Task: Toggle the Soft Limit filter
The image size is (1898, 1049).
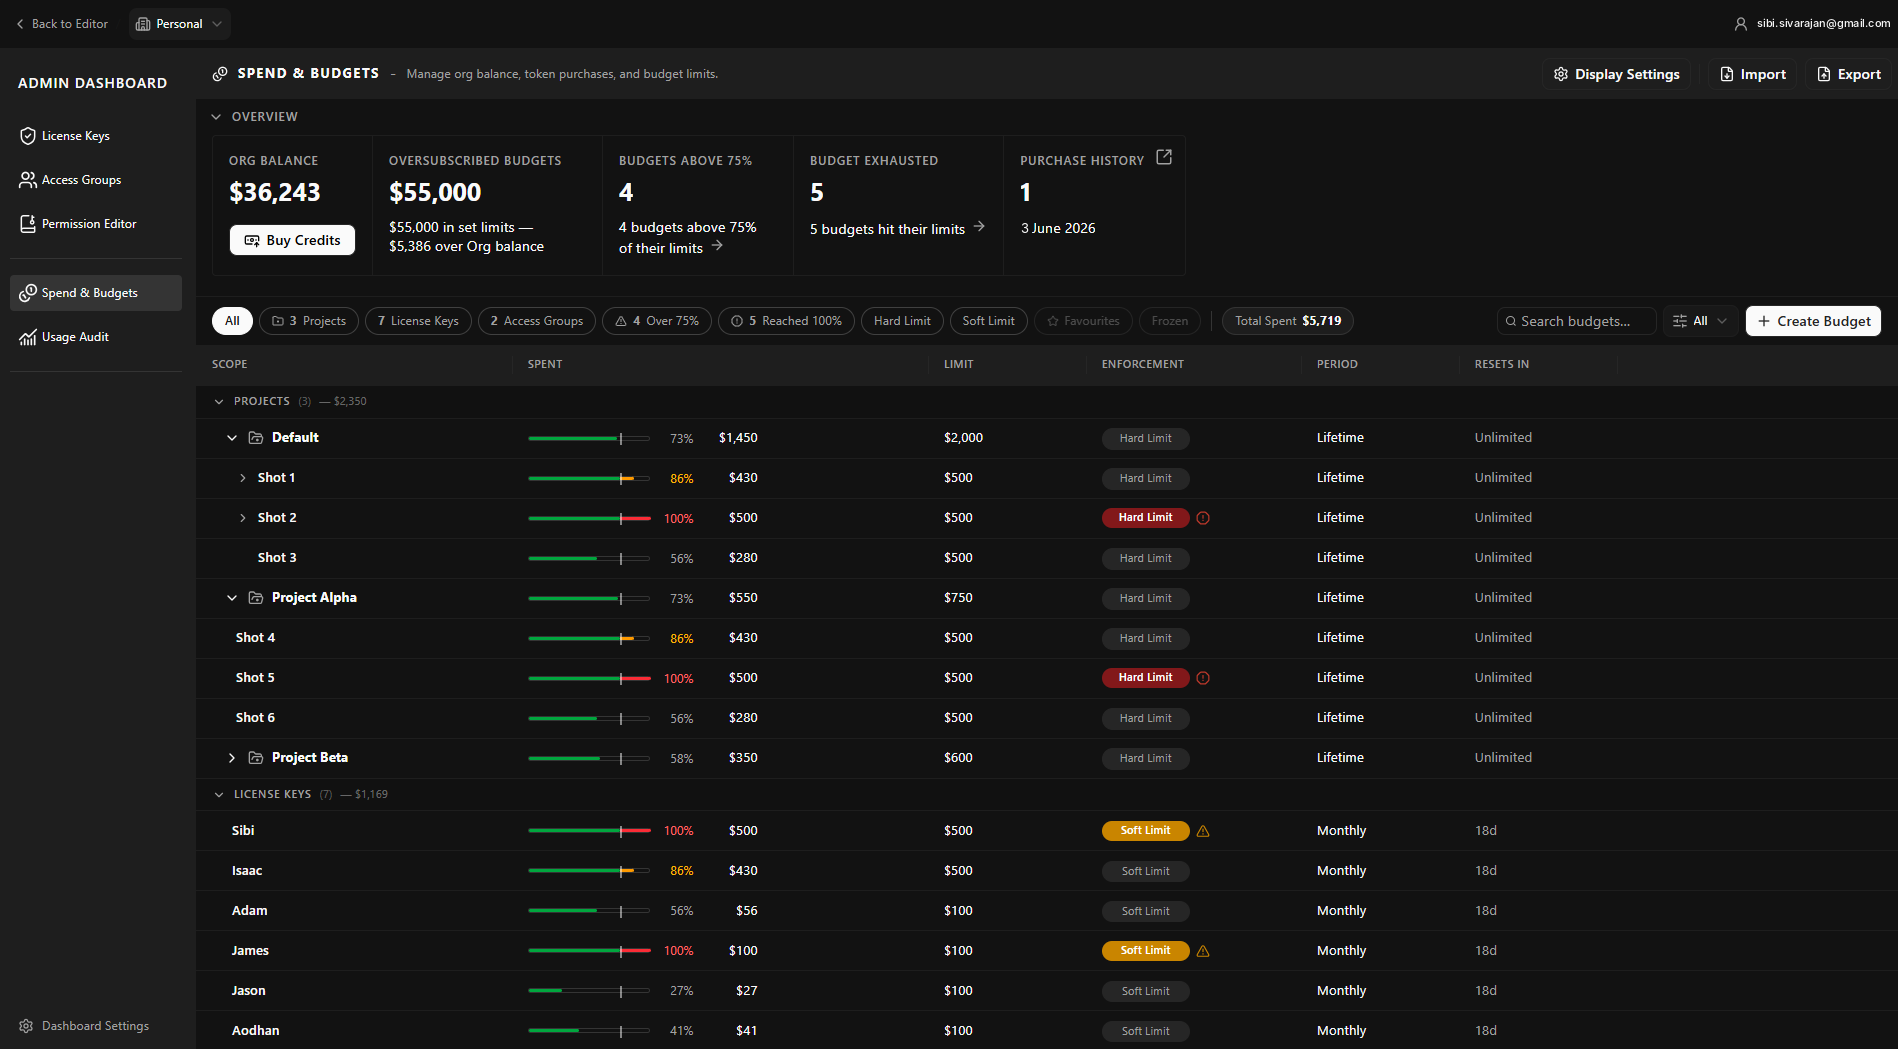Action: (989, 321)
